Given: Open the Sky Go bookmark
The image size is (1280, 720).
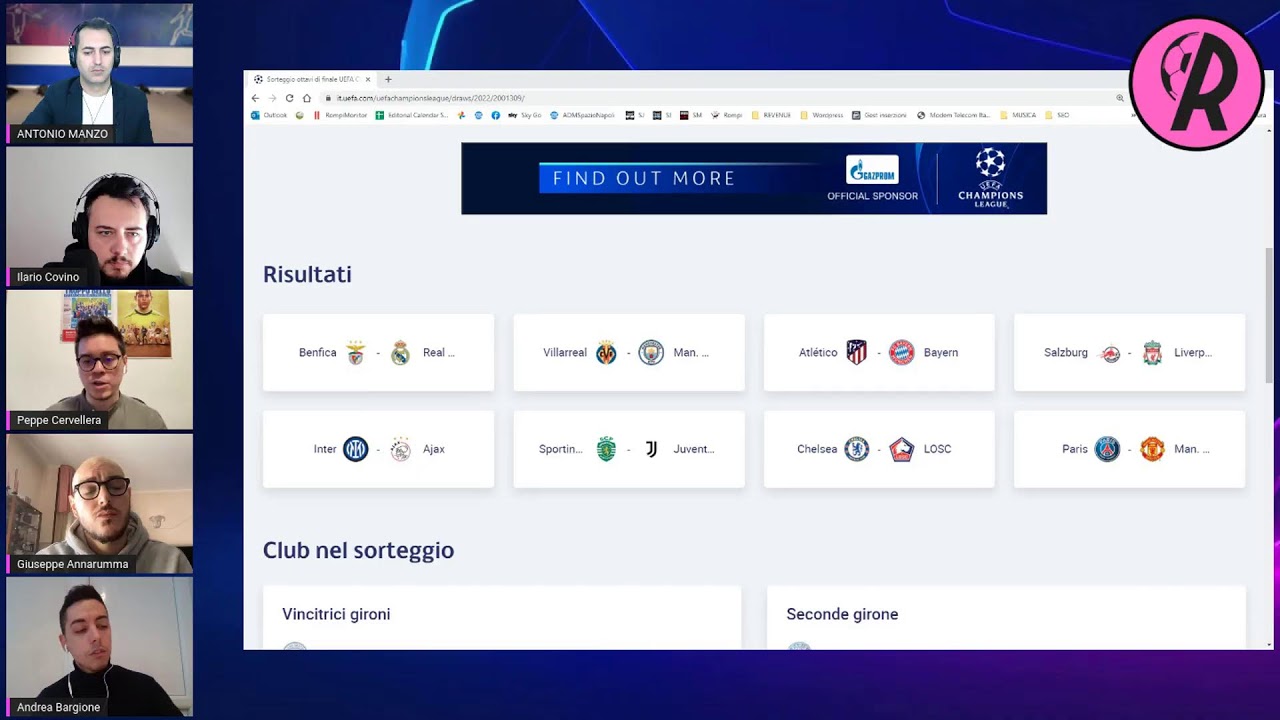Looking at the screenshot, I should tap(525, 115).
